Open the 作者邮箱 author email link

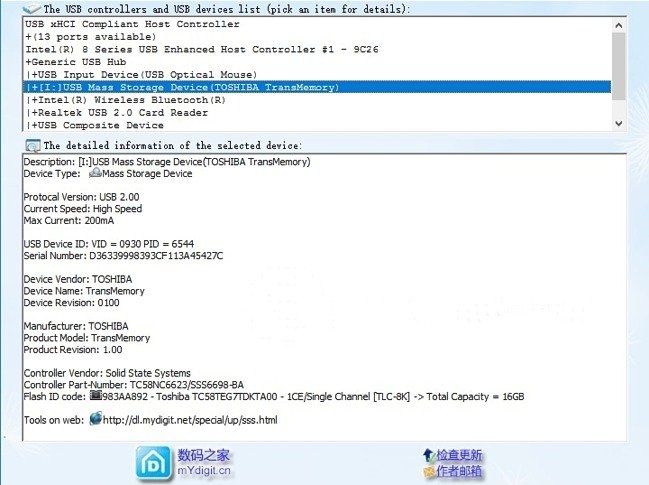click(x=459, y=471)
